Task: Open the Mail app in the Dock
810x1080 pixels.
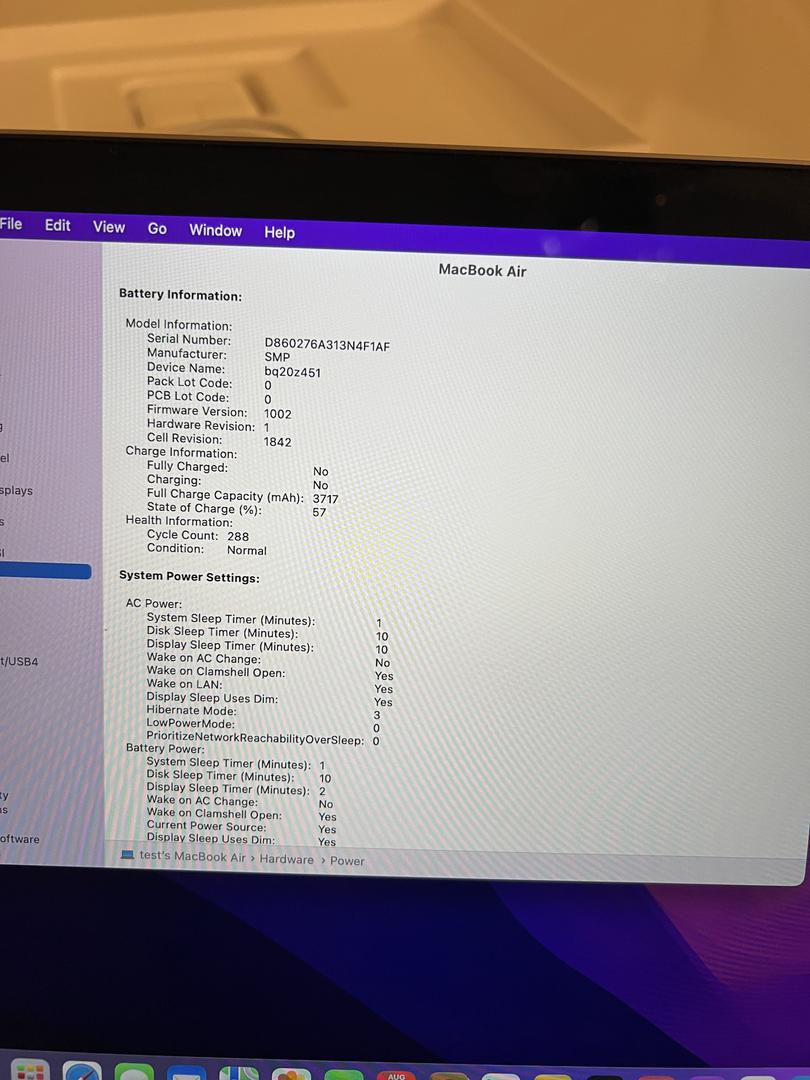Action: (187, 1073)
